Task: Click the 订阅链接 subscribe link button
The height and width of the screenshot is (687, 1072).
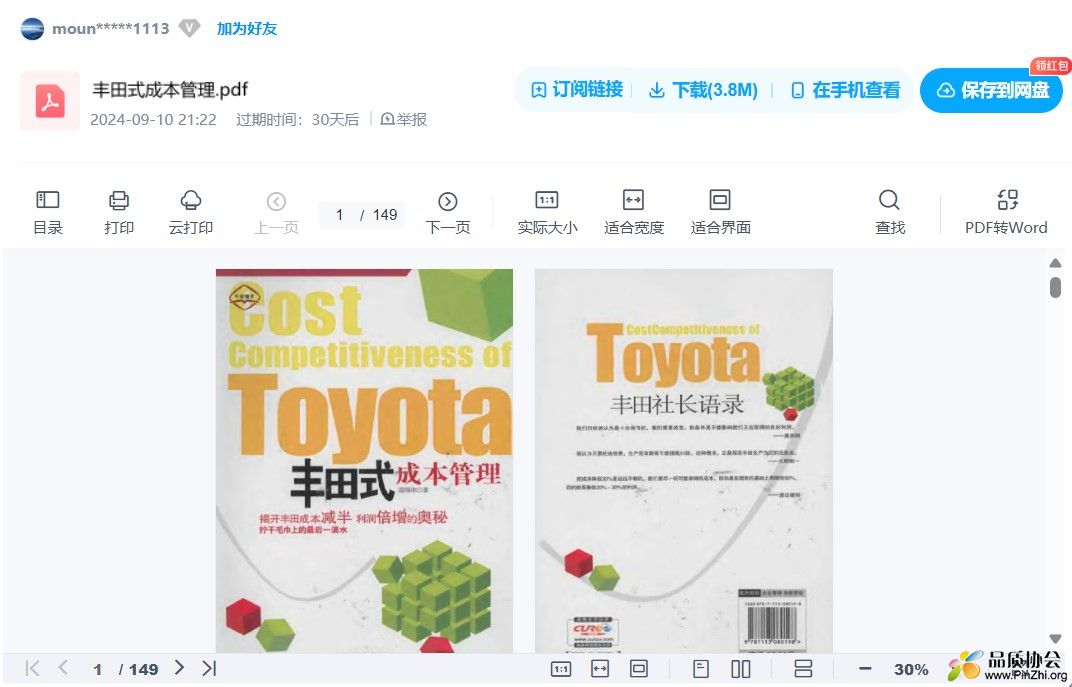Action: coord(577,90)
